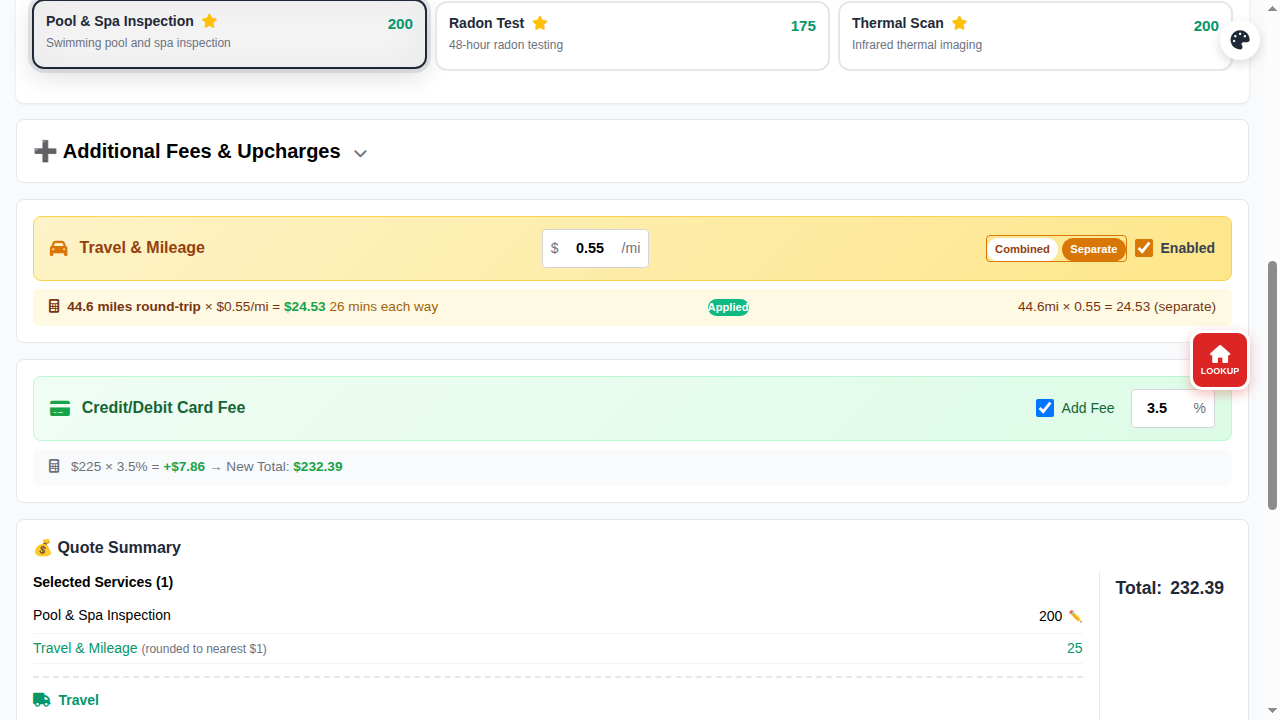Click pencil icon to edit Pool & Spa price

[1075, 616]
